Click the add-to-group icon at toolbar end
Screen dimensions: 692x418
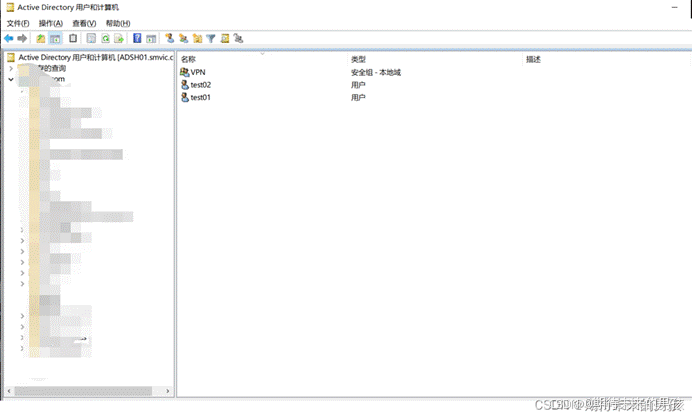[238, 38]
